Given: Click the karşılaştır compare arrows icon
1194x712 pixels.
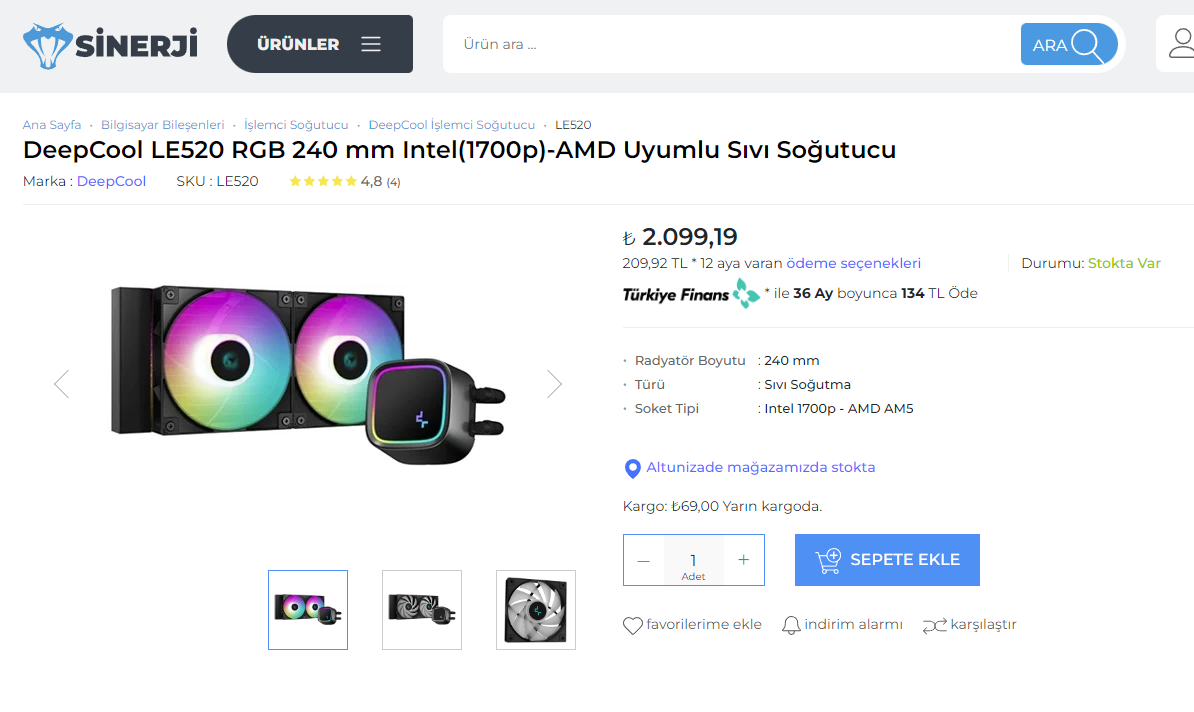Looking at the screenshot, I should pyautogui.click(x=934, y=625).
